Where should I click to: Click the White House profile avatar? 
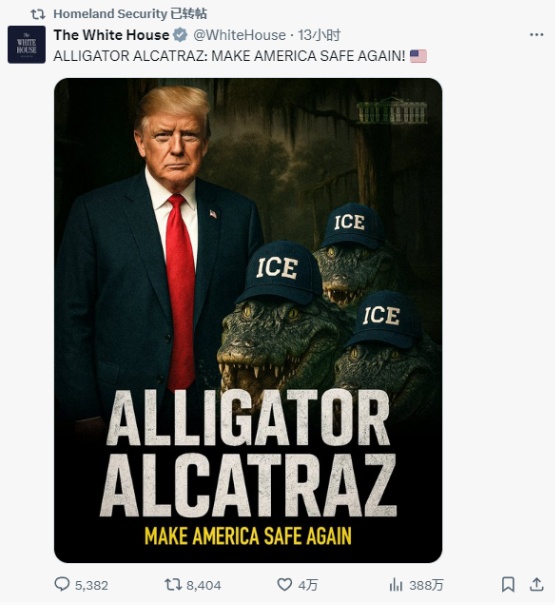27,44
